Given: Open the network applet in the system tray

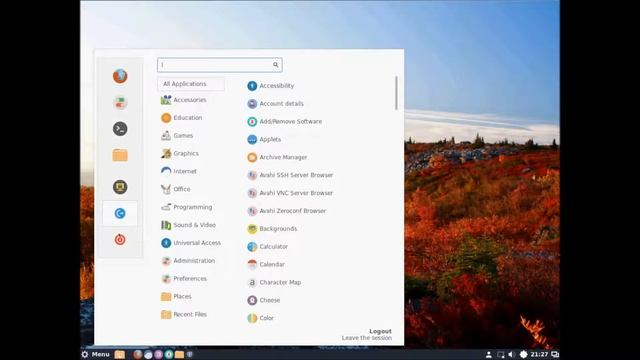Looking at the screenshot, I should coord(500,354).
